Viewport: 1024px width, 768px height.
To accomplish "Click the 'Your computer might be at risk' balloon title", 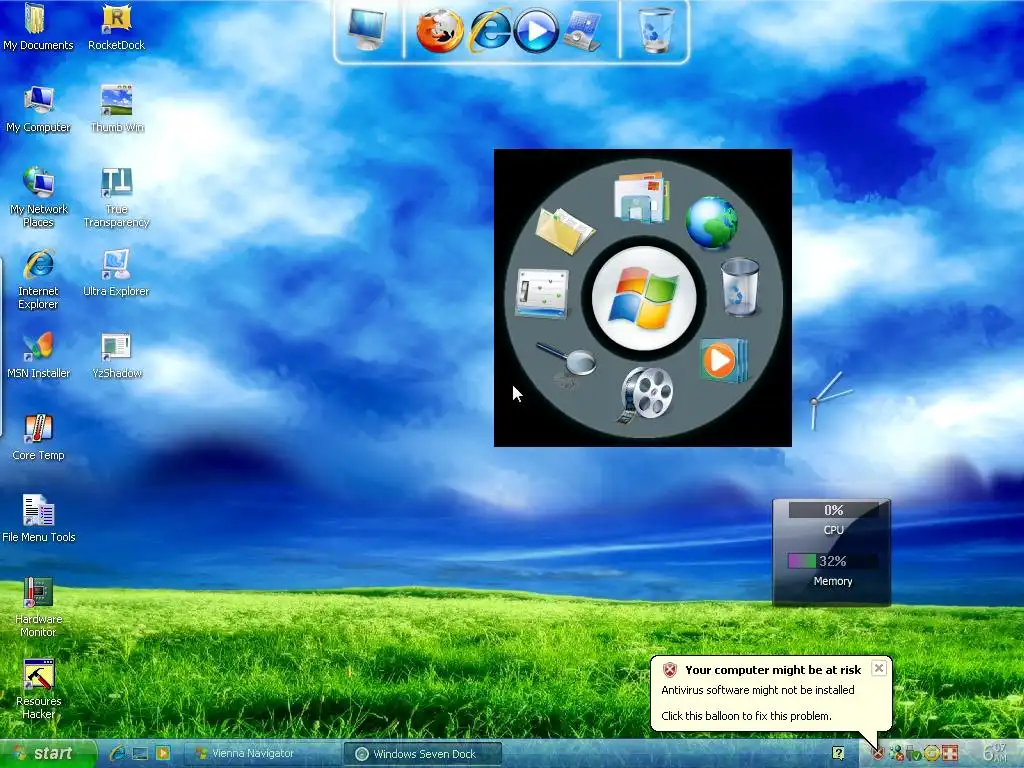I will (773, 670).
